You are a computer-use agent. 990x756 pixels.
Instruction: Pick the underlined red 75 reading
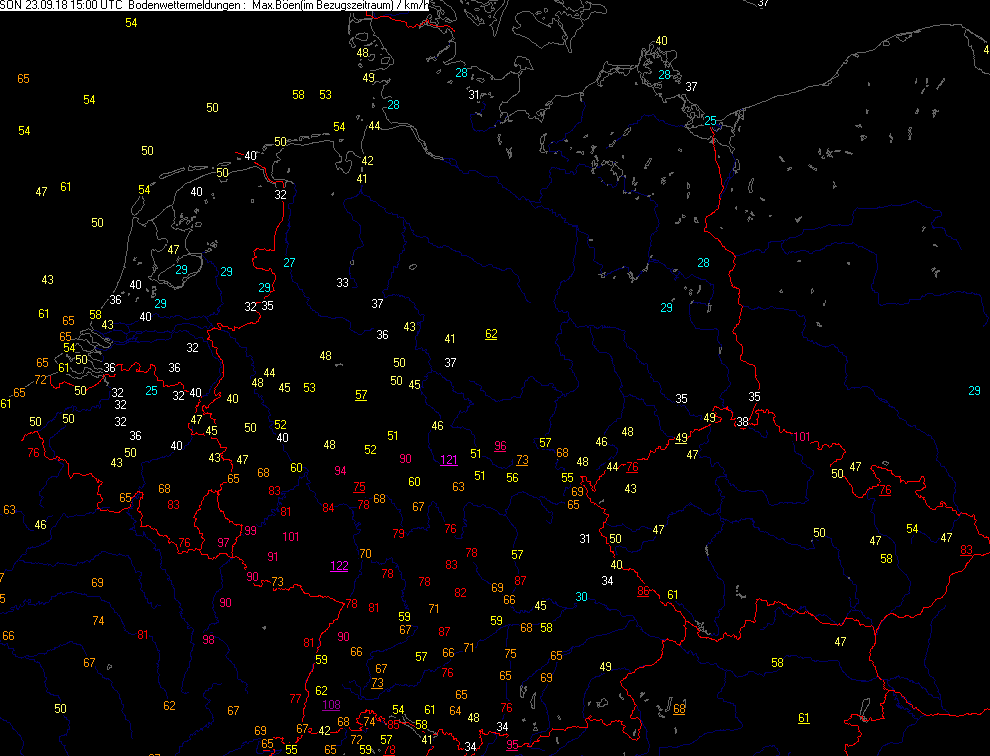[359, 486]
